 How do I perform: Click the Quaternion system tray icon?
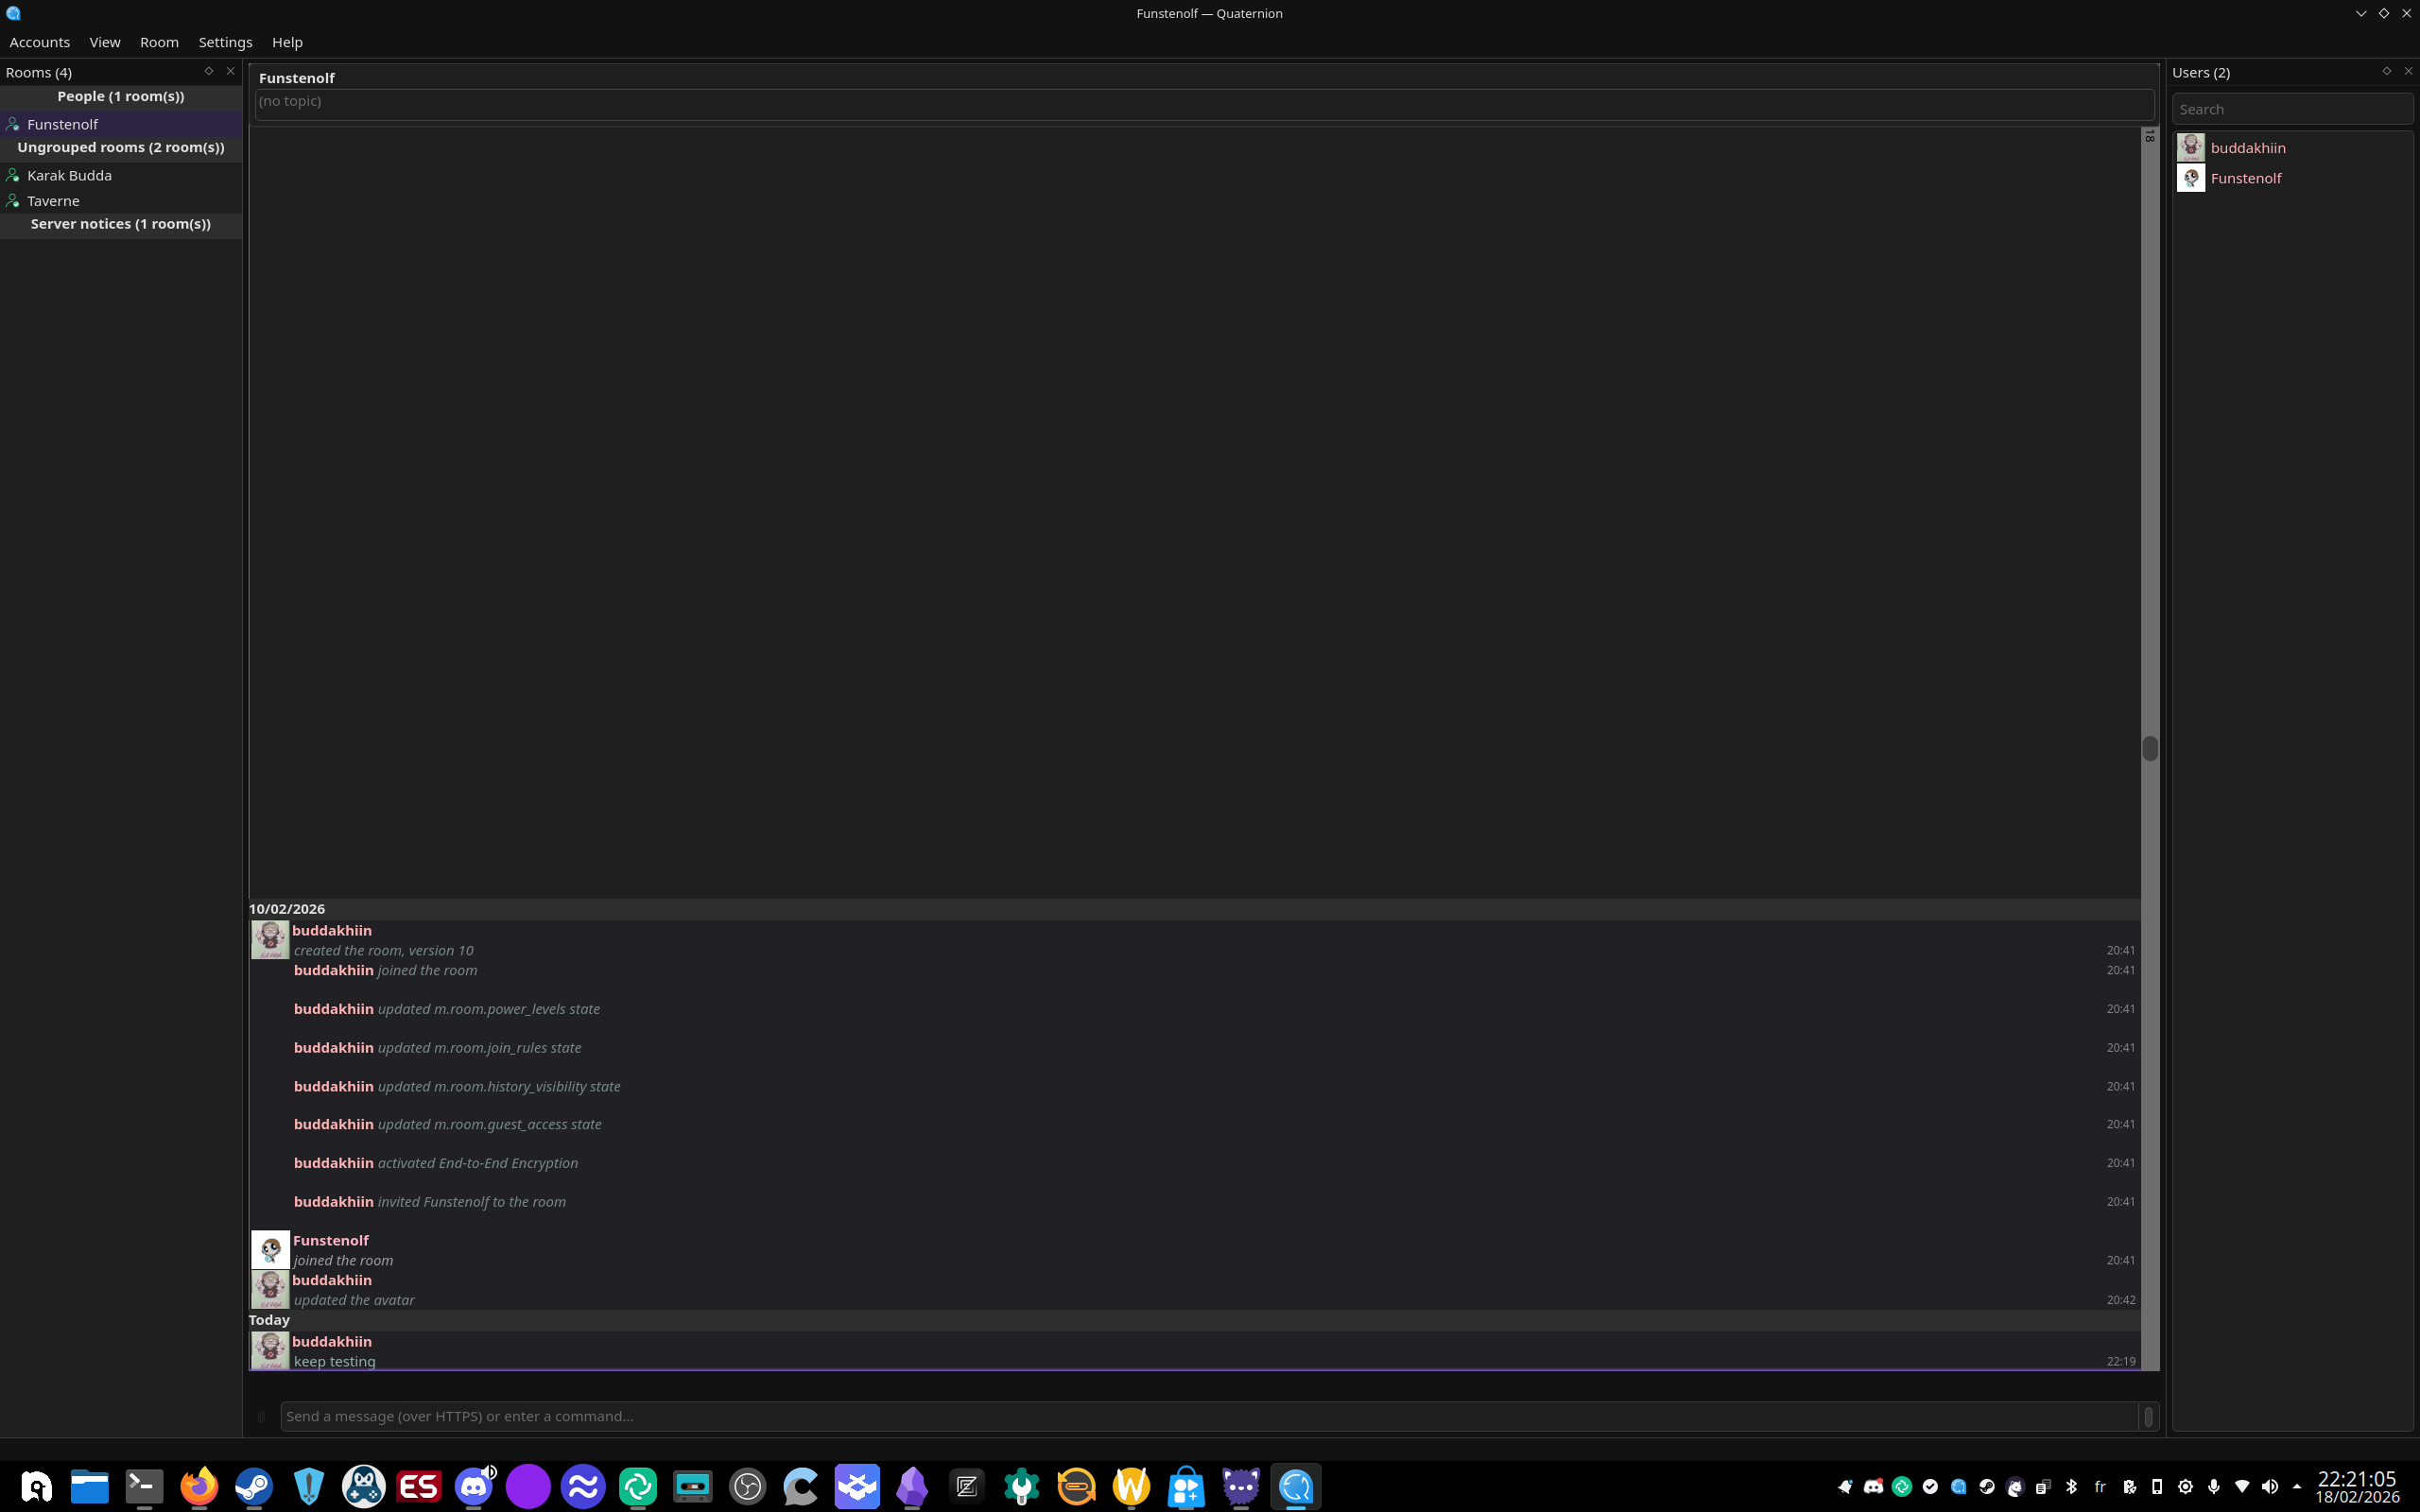tap(1958, 1487)
